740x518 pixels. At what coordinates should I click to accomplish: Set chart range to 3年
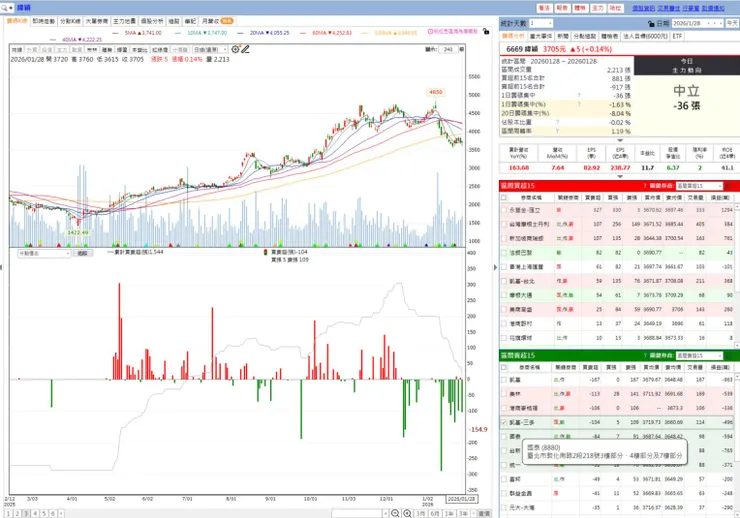coord(463,513)
